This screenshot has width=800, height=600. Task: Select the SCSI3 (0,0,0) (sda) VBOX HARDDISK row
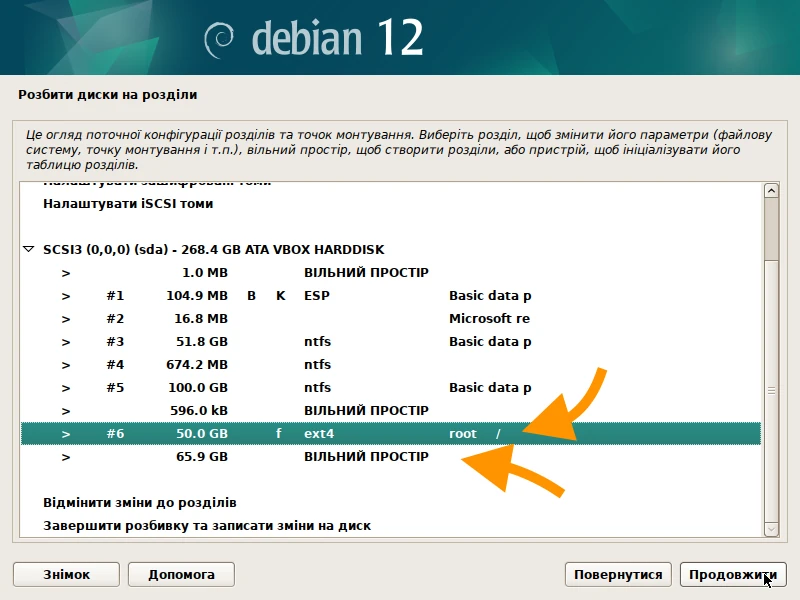[x=391, y=249]
